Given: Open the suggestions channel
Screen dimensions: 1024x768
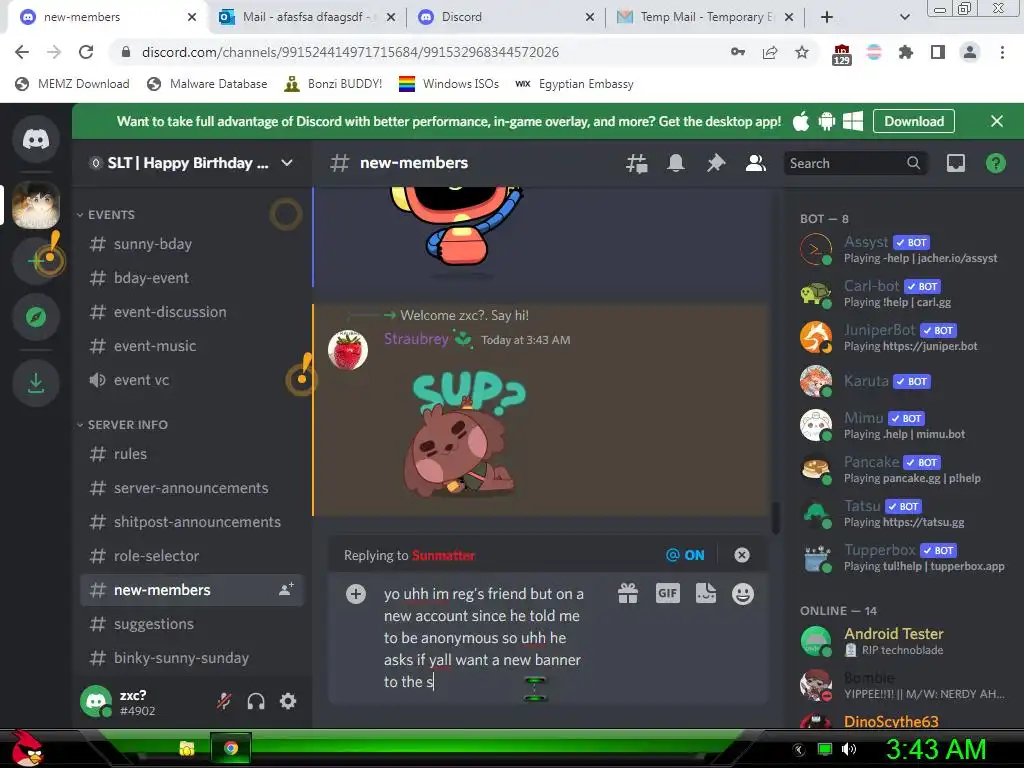Looking at the screenshot, I should click(191, 624).
